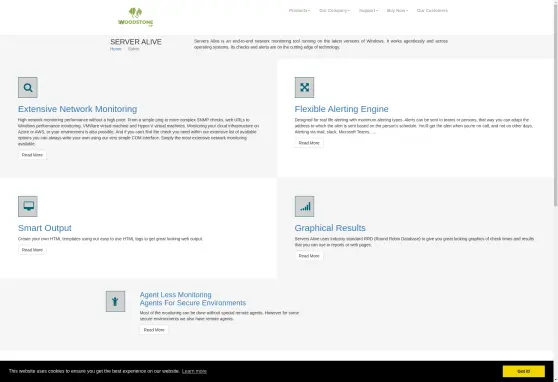Click the Home breadcrumb link
Viewport: 558px width, 382px height.
tap(116, 49)
